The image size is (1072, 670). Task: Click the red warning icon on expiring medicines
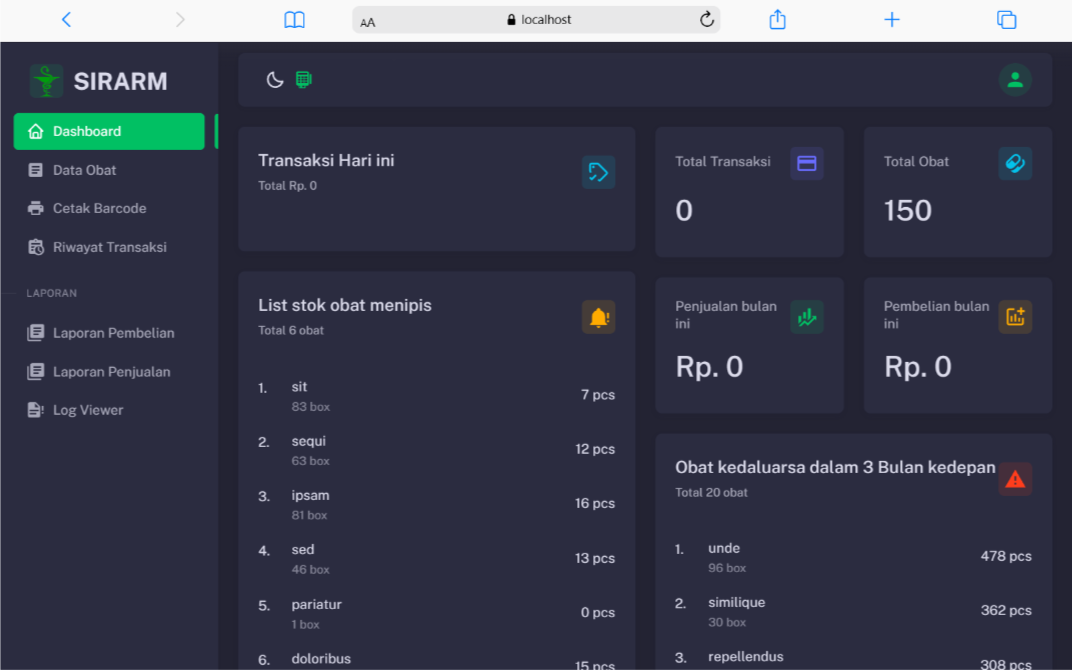1015,479
